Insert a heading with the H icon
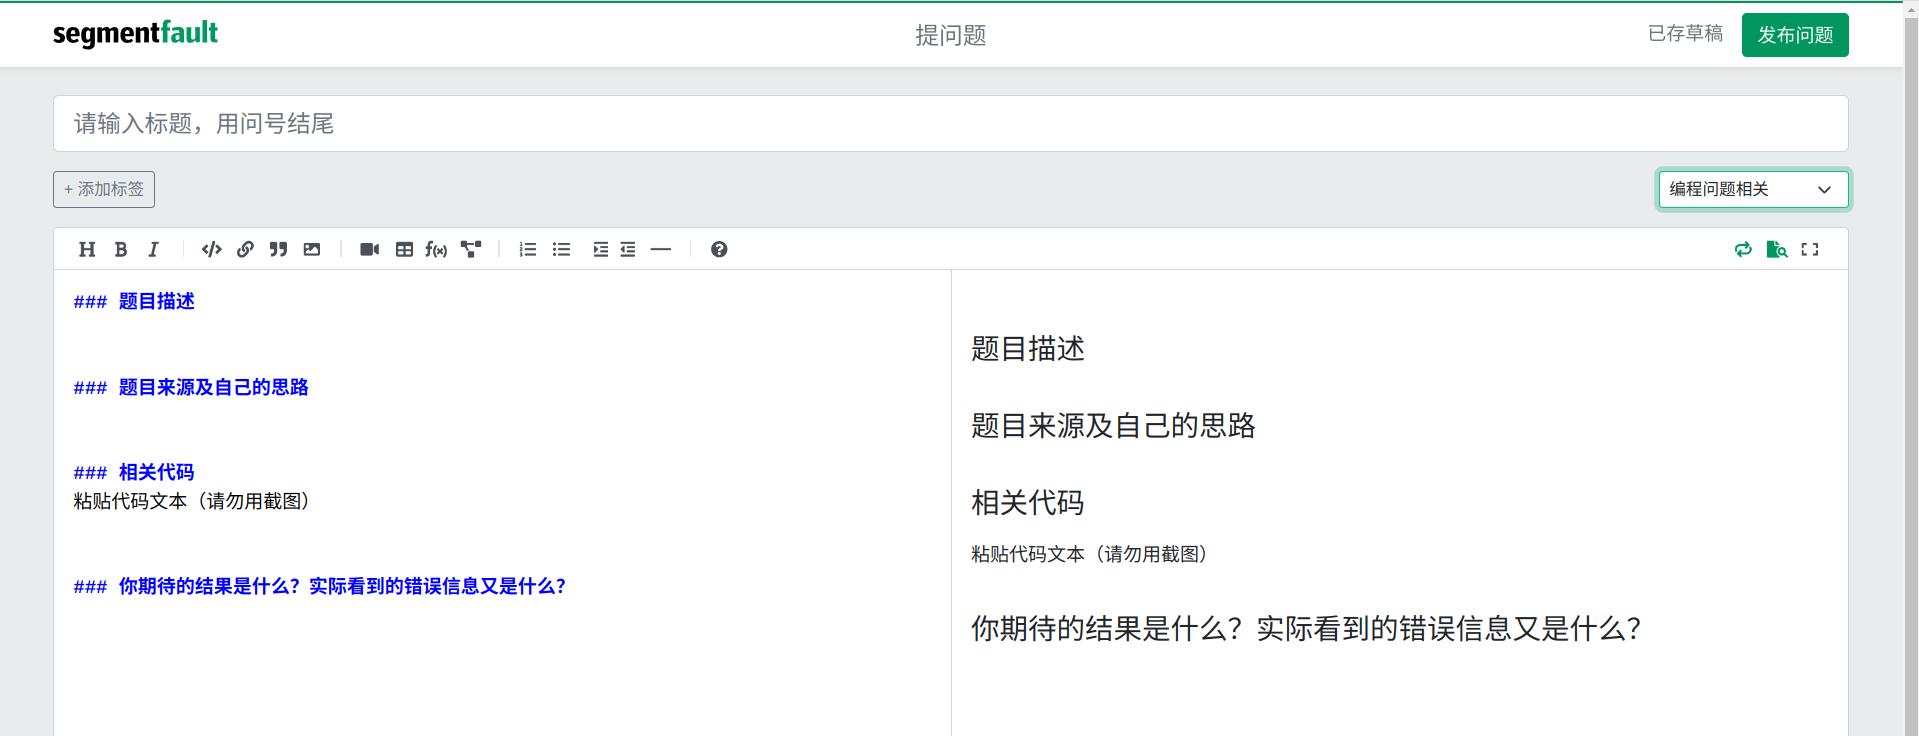 [x=87, y=249]
